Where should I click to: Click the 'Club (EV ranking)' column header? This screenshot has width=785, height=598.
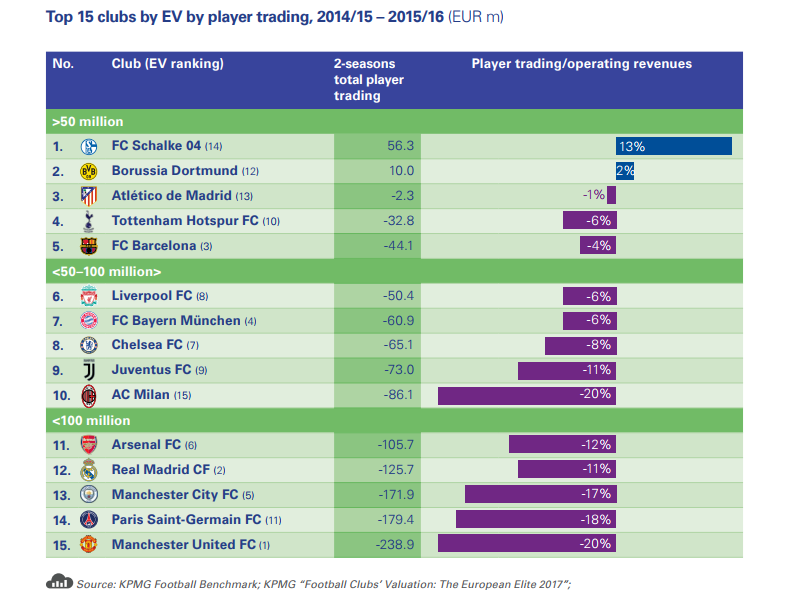[x=167, y=64]
